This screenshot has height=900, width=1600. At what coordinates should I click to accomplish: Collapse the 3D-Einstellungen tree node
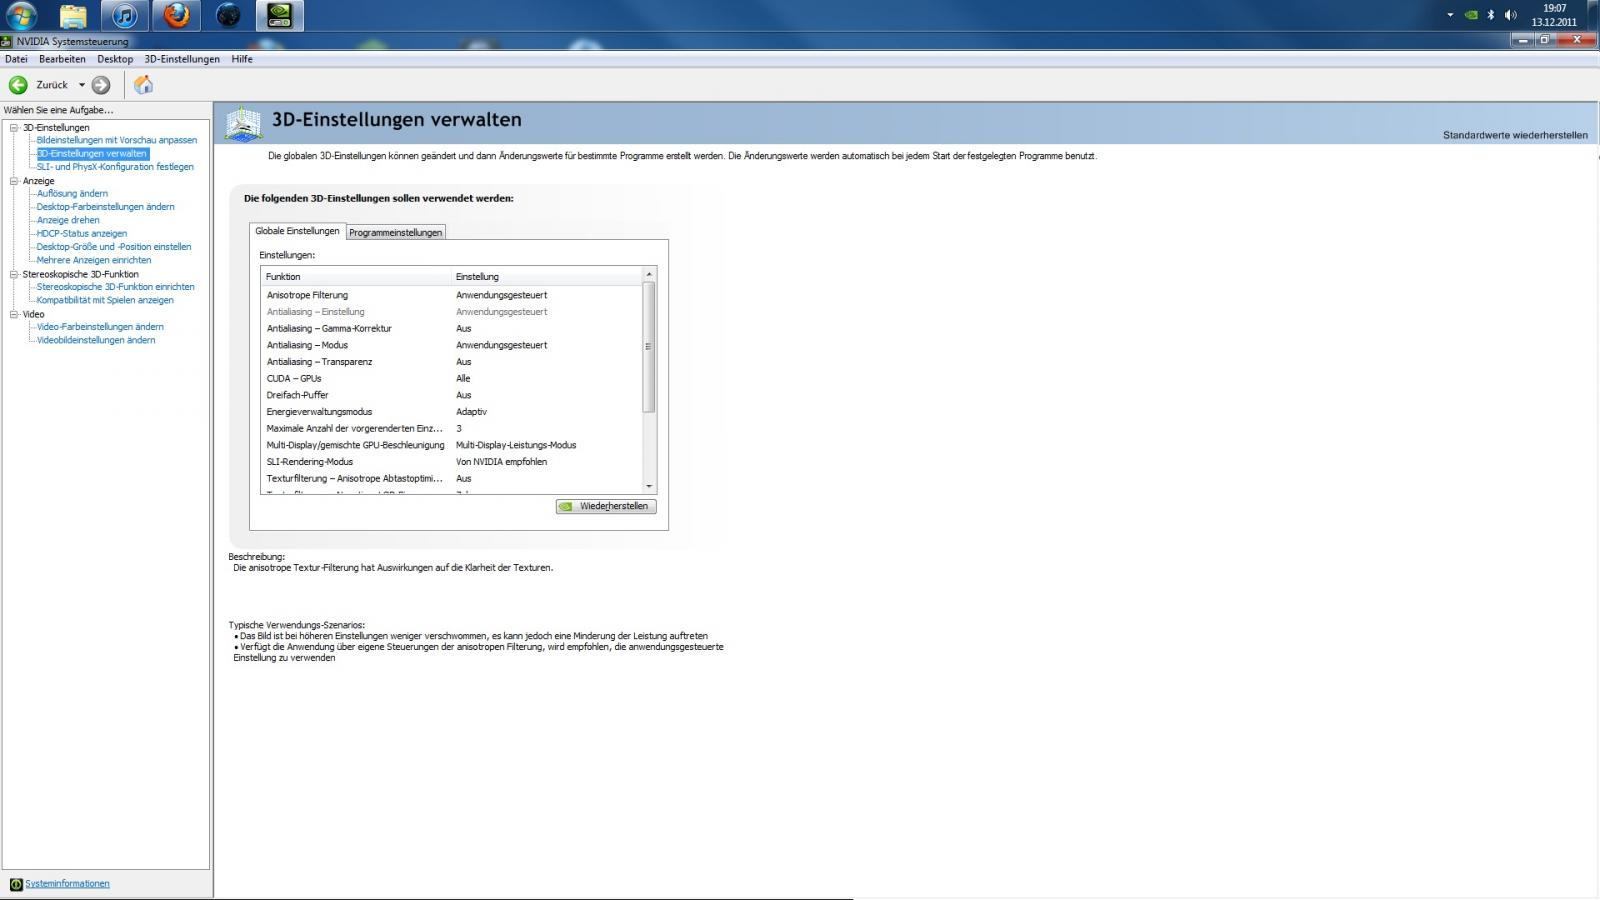coord(14,128)
